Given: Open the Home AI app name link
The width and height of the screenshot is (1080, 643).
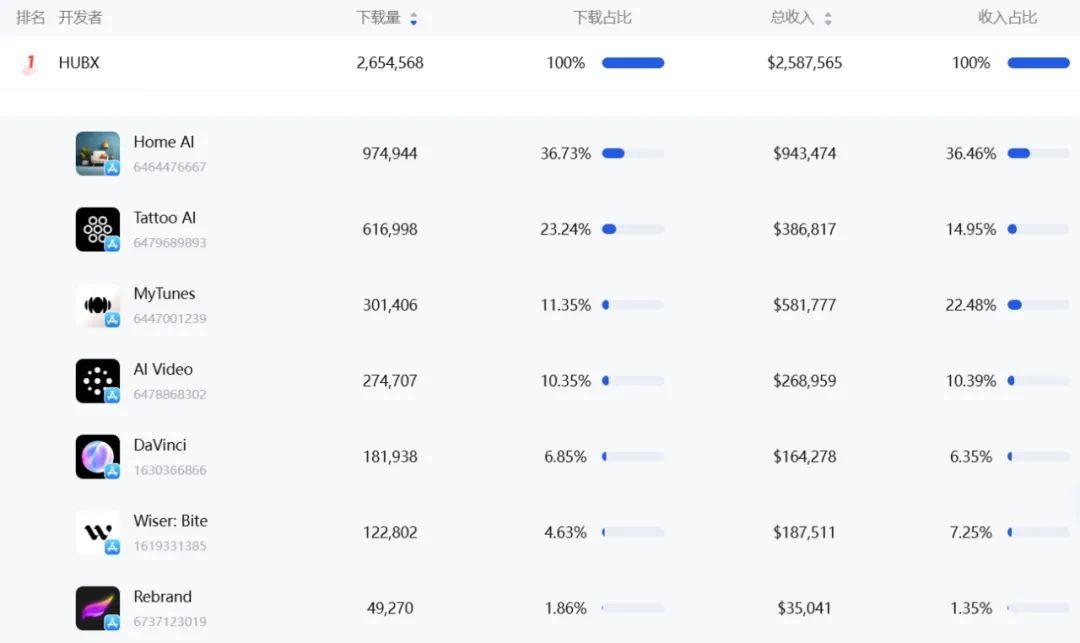Looking at the screenshot, I should coord(164,142).
